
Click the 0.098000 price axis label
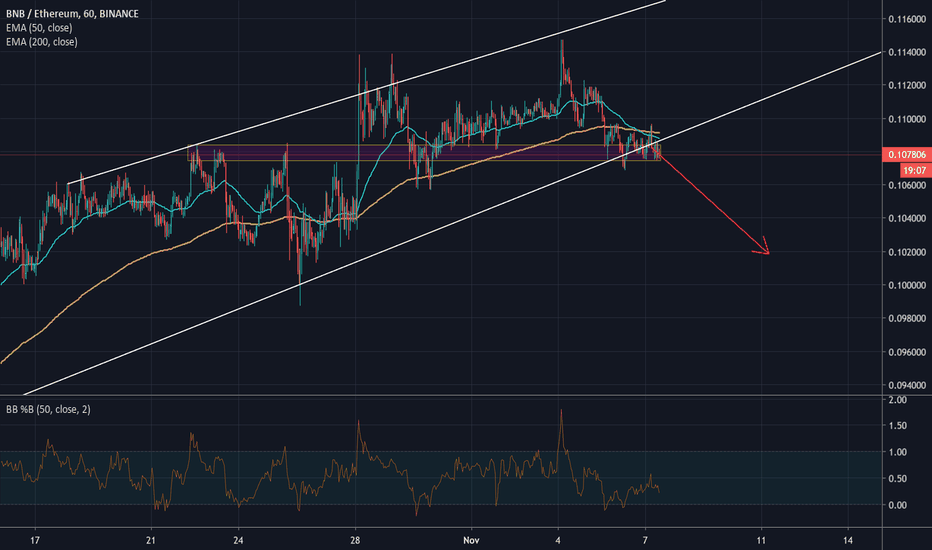pyautogui.click(x=907, y=318)
